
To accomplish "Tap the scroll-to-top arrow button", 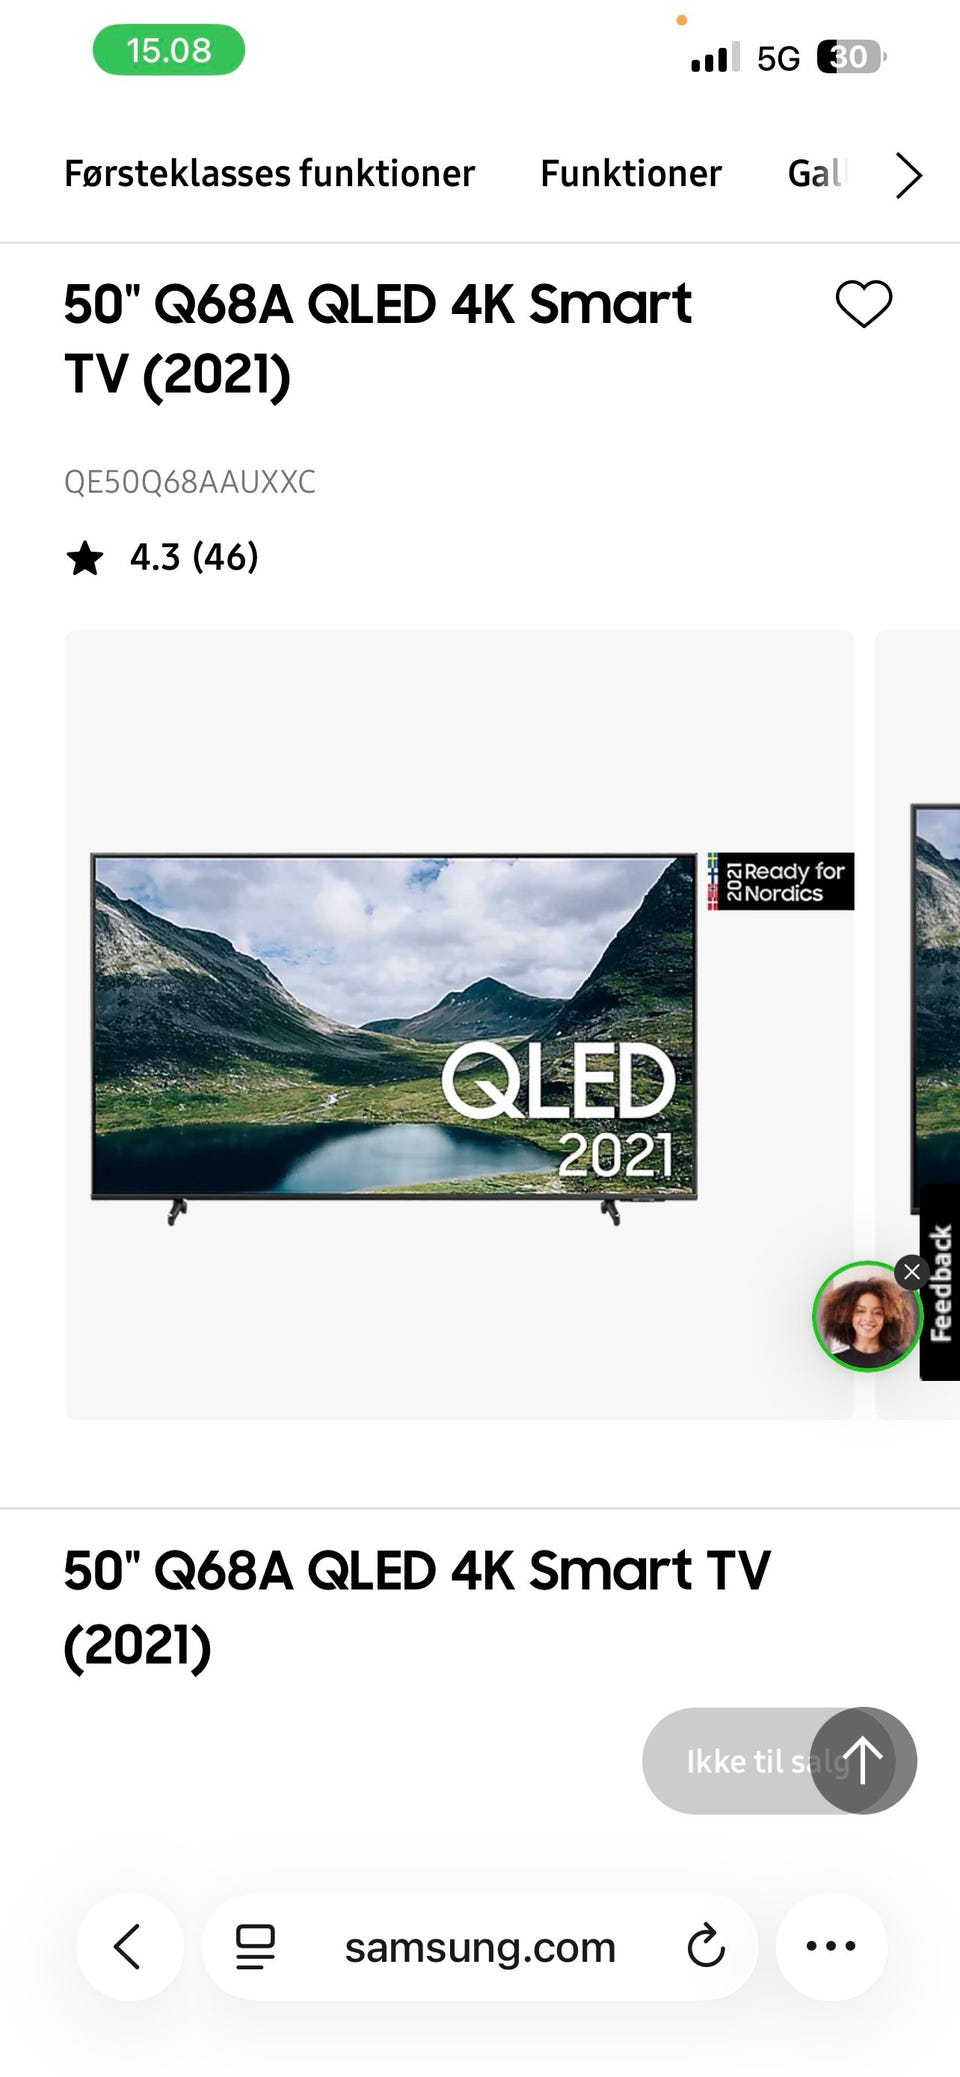I will click(x=863, y=1760).
